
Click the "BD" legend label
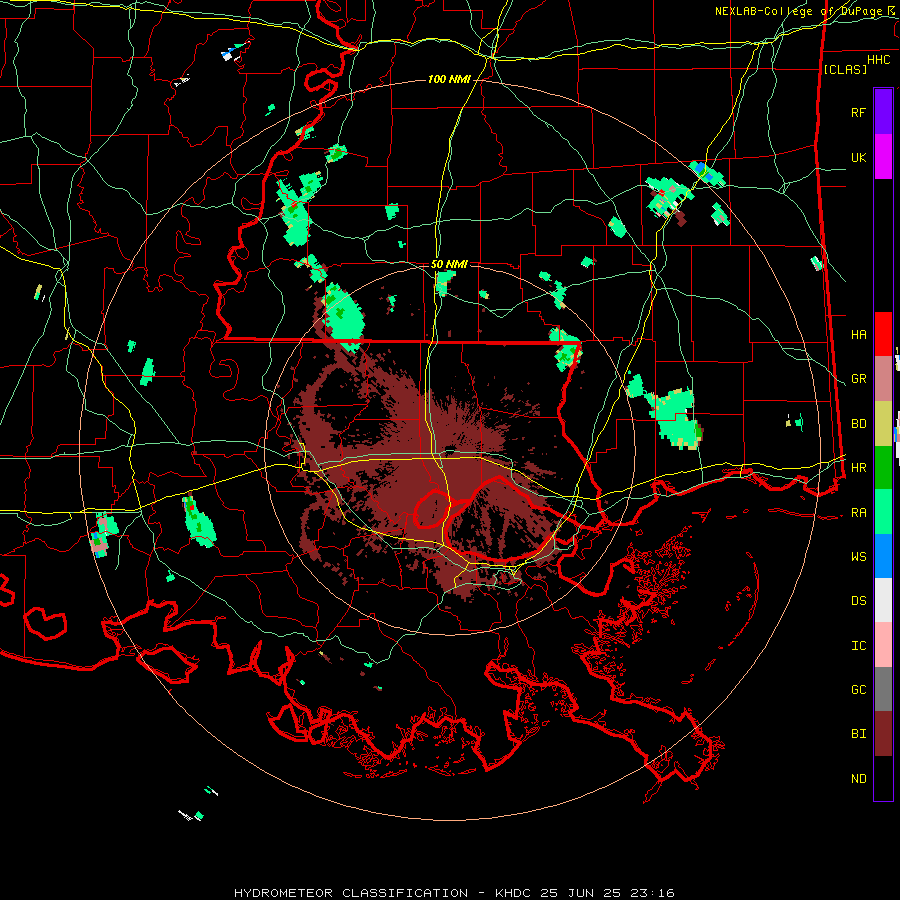tap(858, 424)
